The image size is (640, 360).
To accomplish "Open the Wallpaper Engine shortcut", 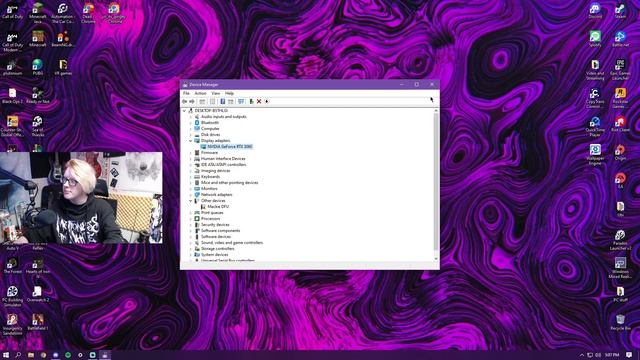I will pos(595,155).
